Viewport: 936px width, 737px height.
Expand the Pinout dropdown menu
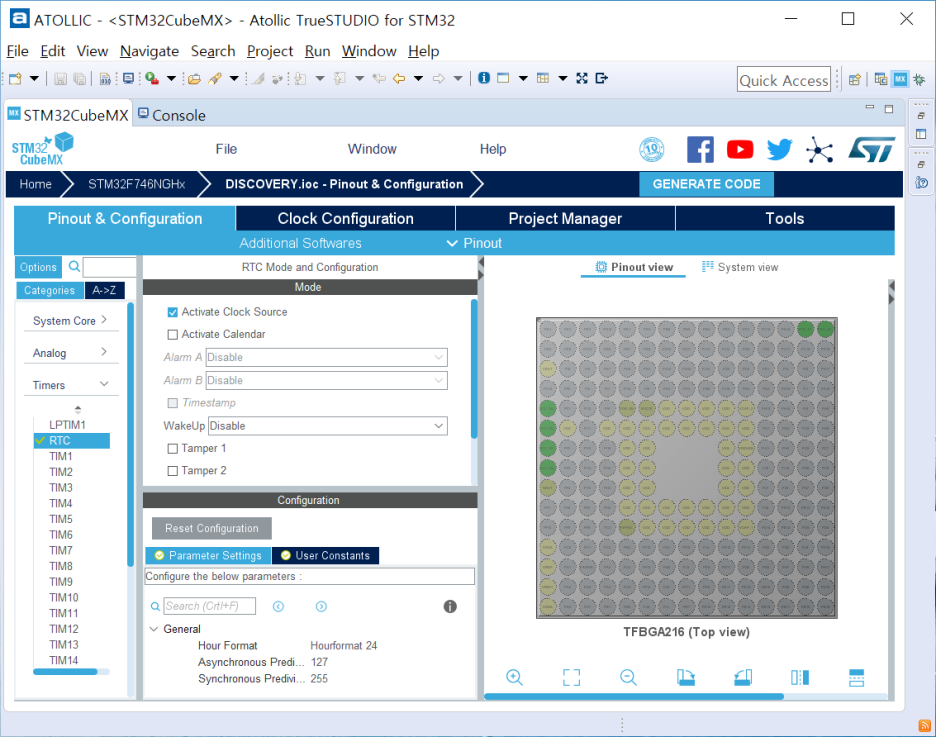tap(475, 243)
